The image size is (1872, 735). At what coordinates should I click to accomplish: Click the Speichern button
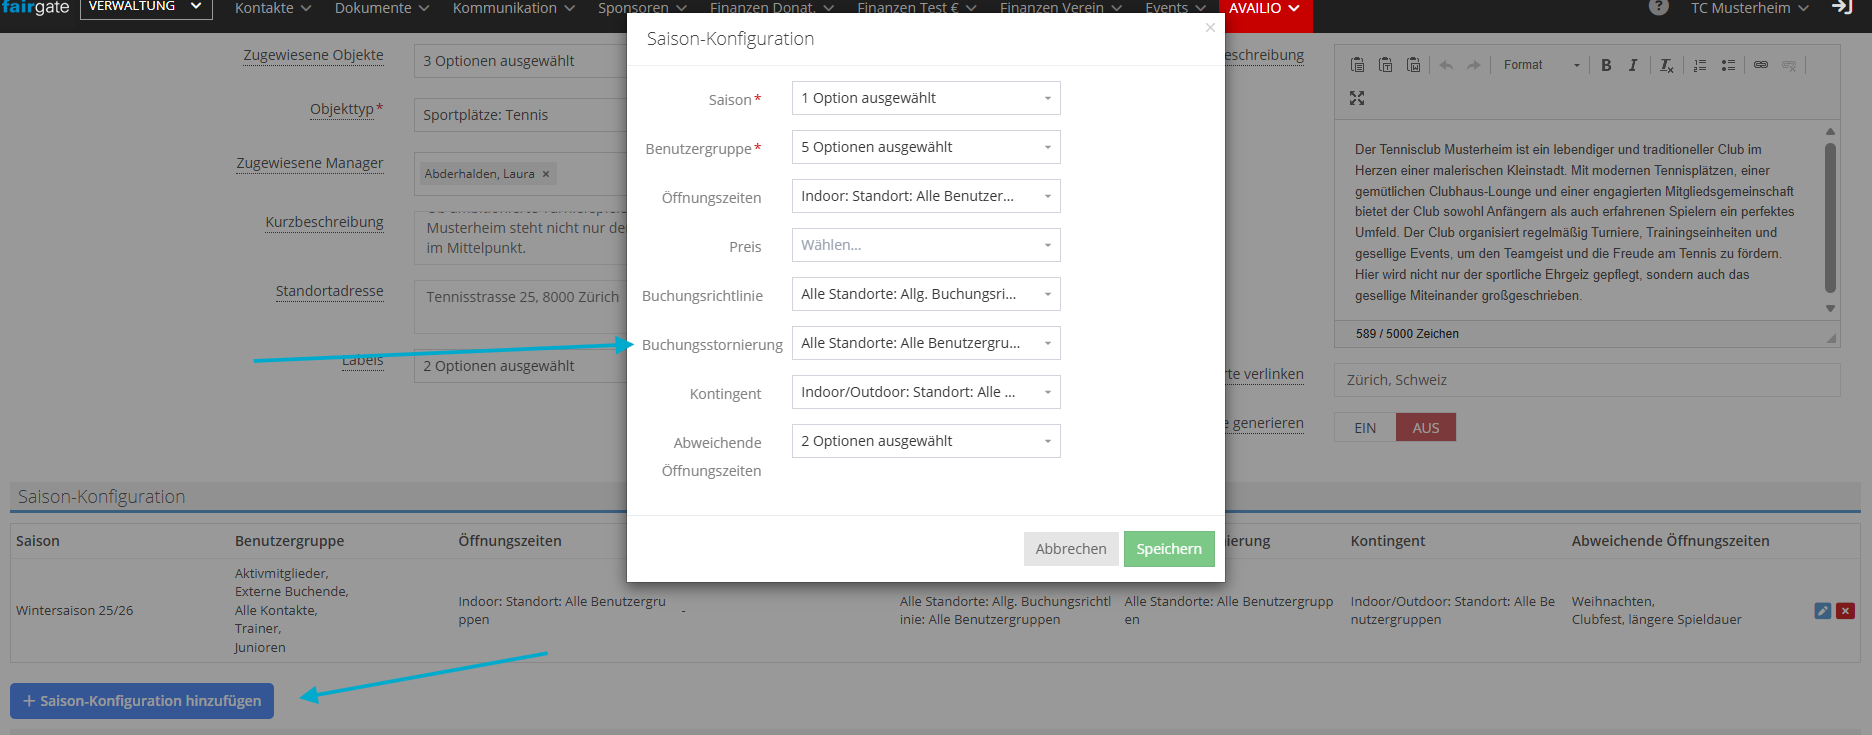(1168, 549)
